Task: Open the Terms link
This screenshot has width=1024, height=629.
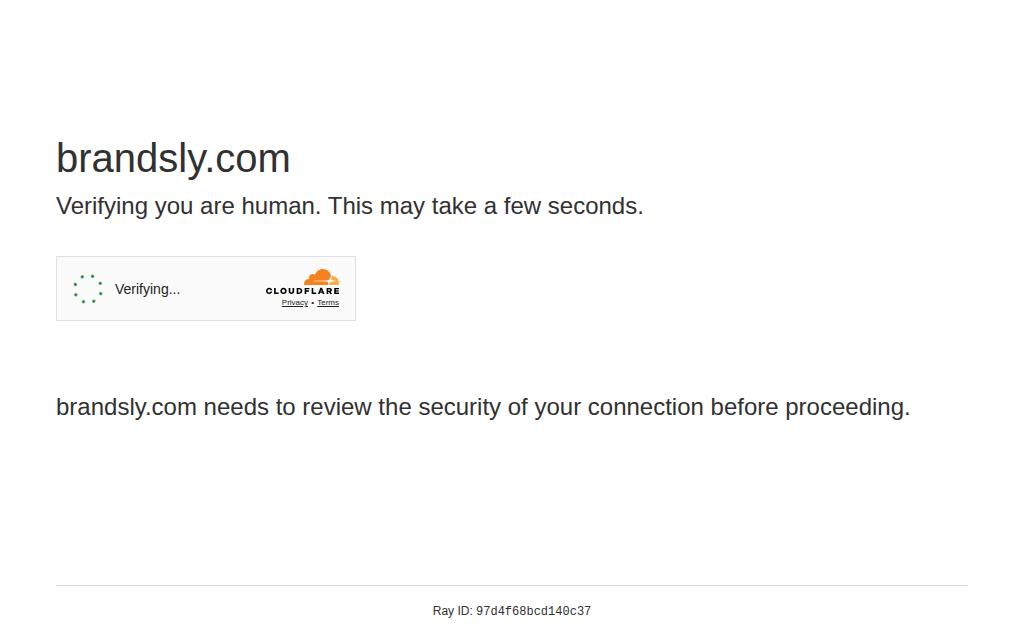Action: (x=328, y=303)
